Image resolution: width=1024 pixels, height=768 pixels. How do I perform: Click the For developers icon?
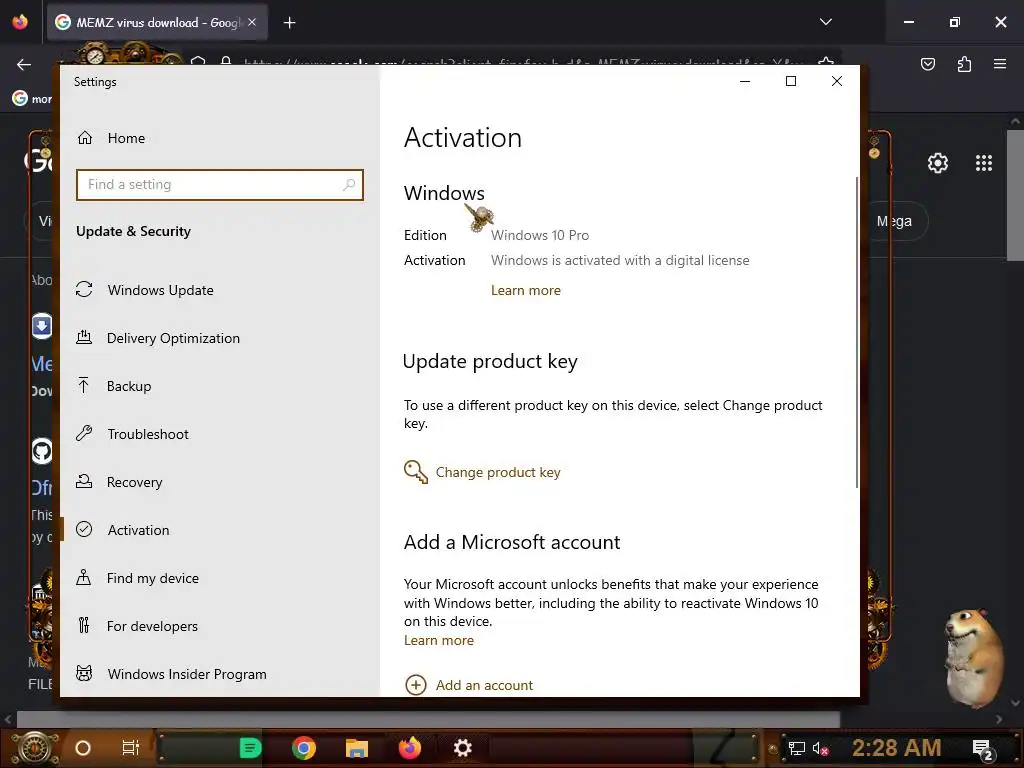point(84,625)
